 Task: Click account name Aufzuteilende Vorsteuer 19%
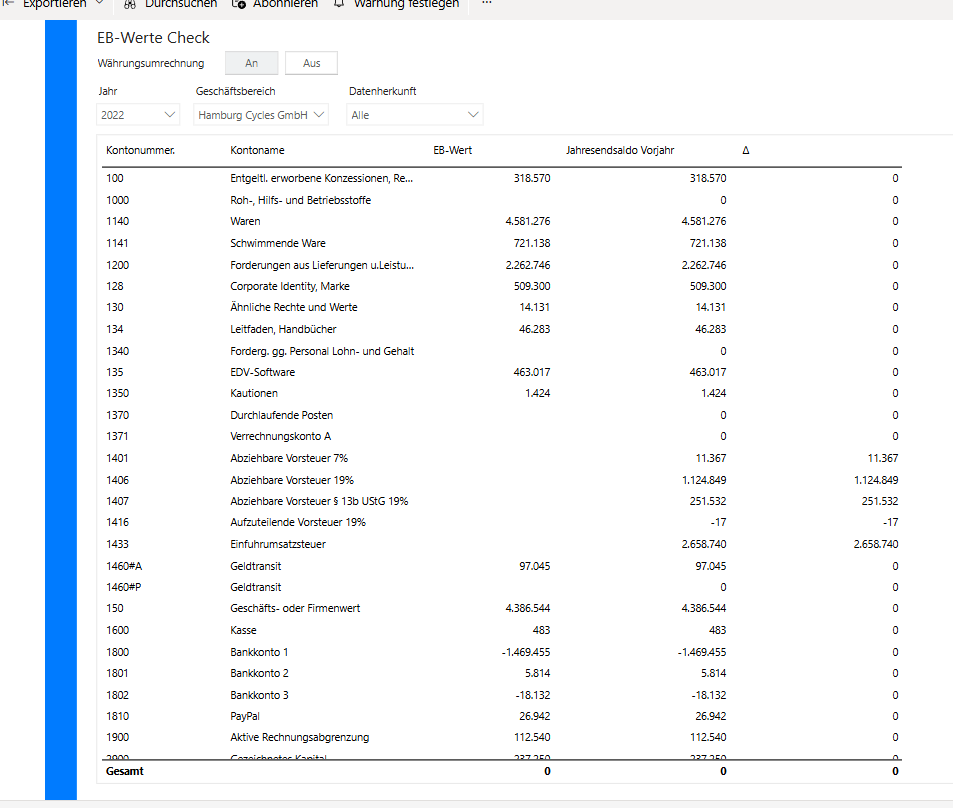[x=298, y=522]
